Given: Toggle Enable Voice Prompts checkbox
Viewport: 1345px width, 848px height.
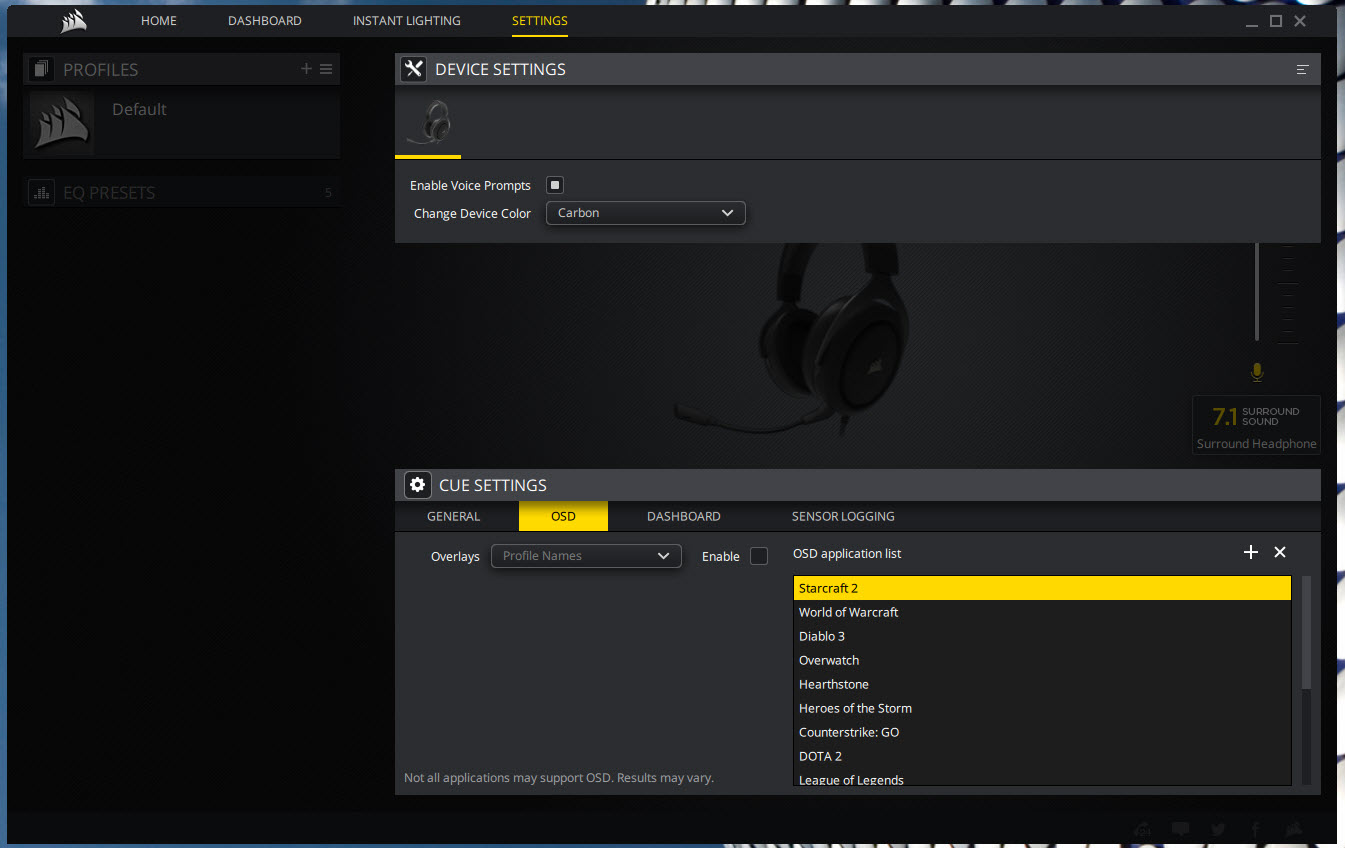Looking at the screenshot, I should pos(555,185).
